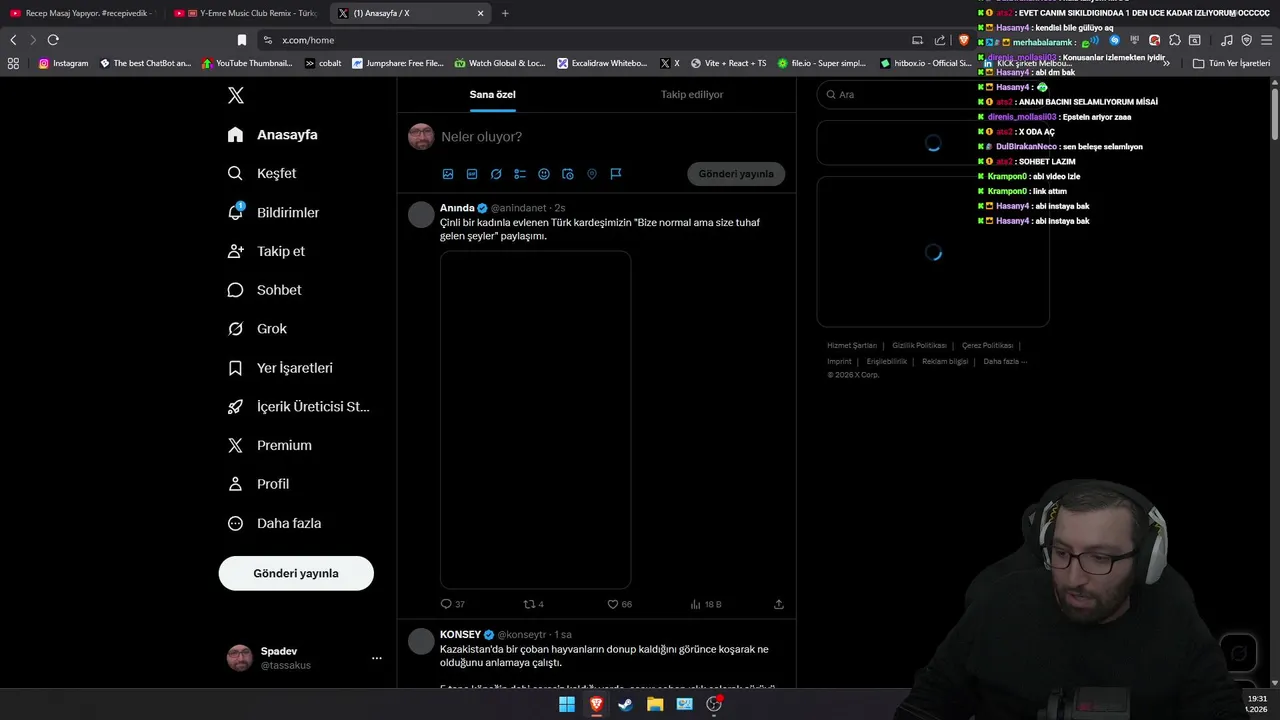The image size is (1280, 720).
Task: Open Brave from the taskbar
Action: (596, 704)
